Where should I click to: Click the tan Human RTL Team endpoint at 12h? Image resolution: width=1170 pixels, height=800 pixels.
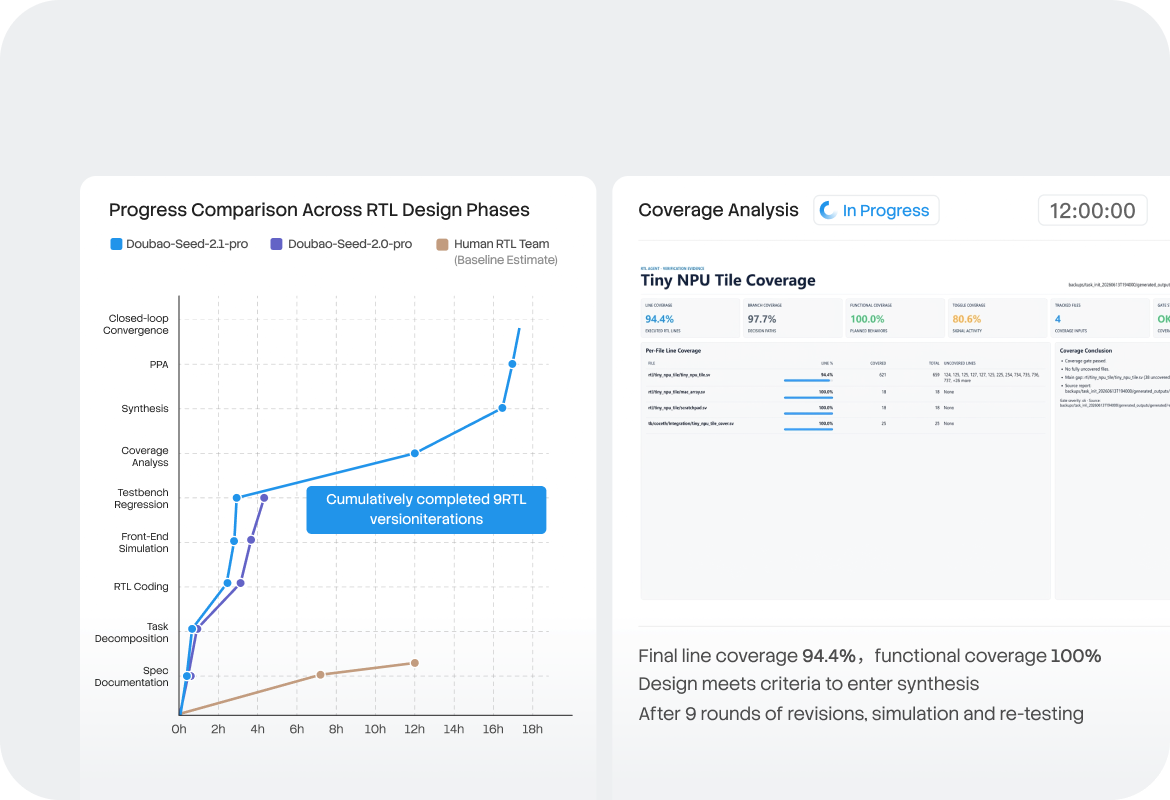tap(415, 663)
